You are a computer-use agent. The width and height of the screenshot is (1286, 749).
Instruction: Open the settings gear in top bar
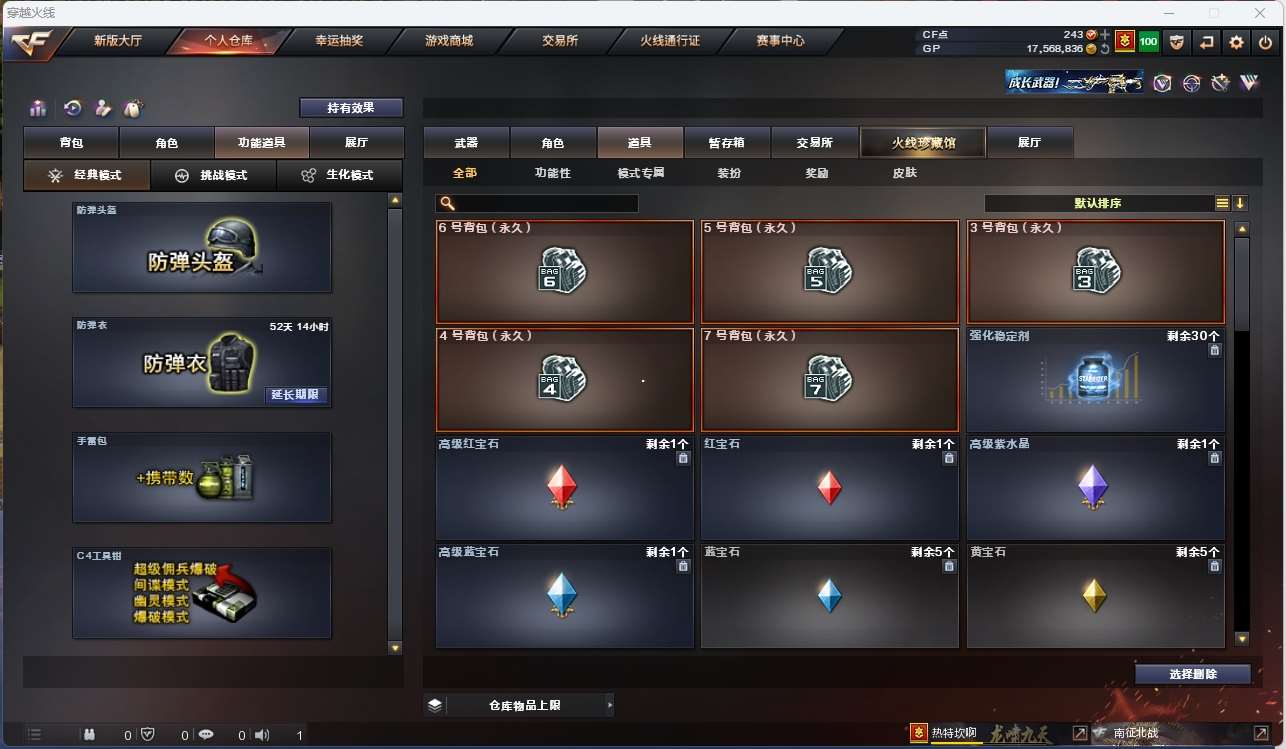(x=1236, y=42)
